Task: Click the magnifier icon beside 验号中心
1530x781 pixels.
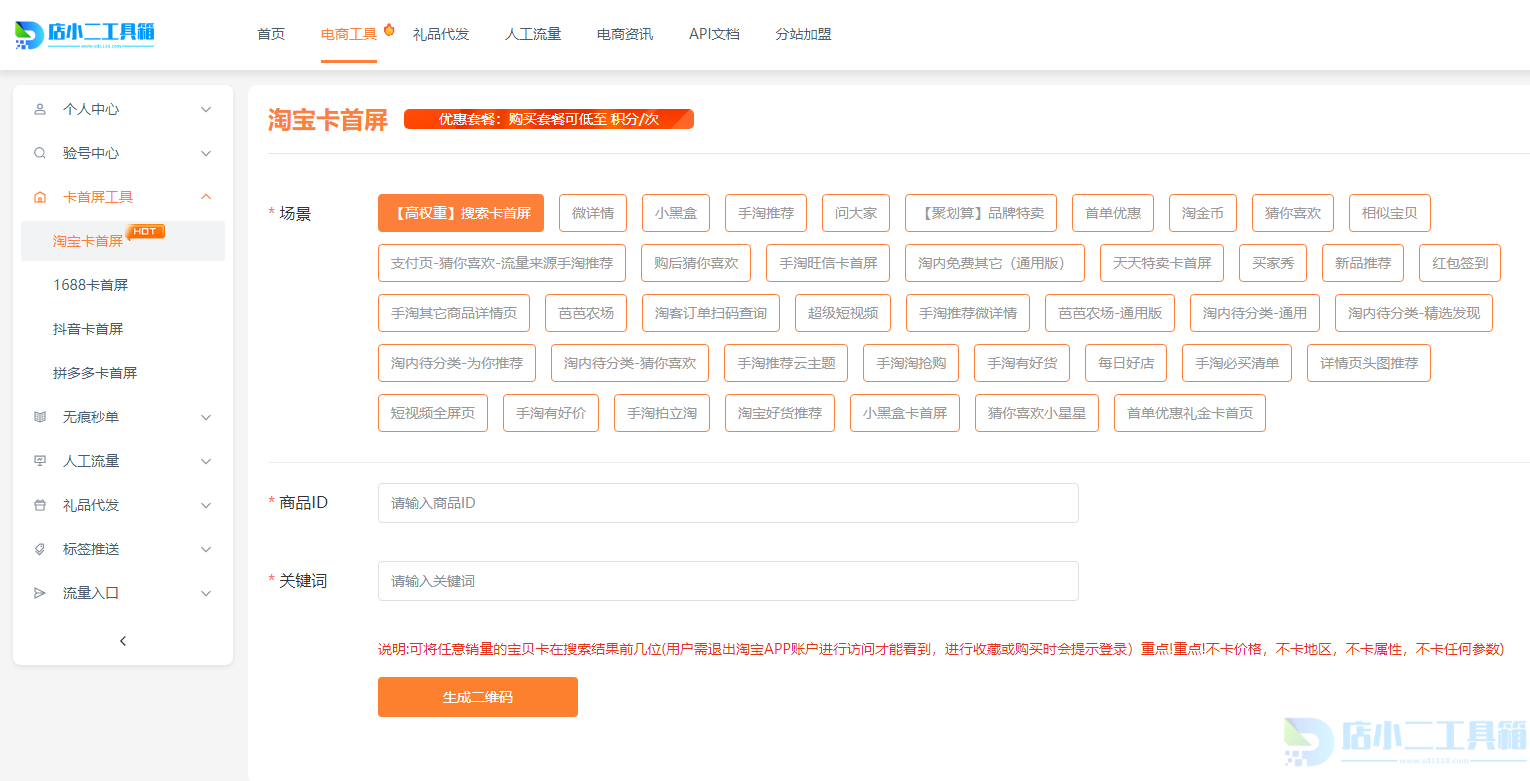Action: 40,153
